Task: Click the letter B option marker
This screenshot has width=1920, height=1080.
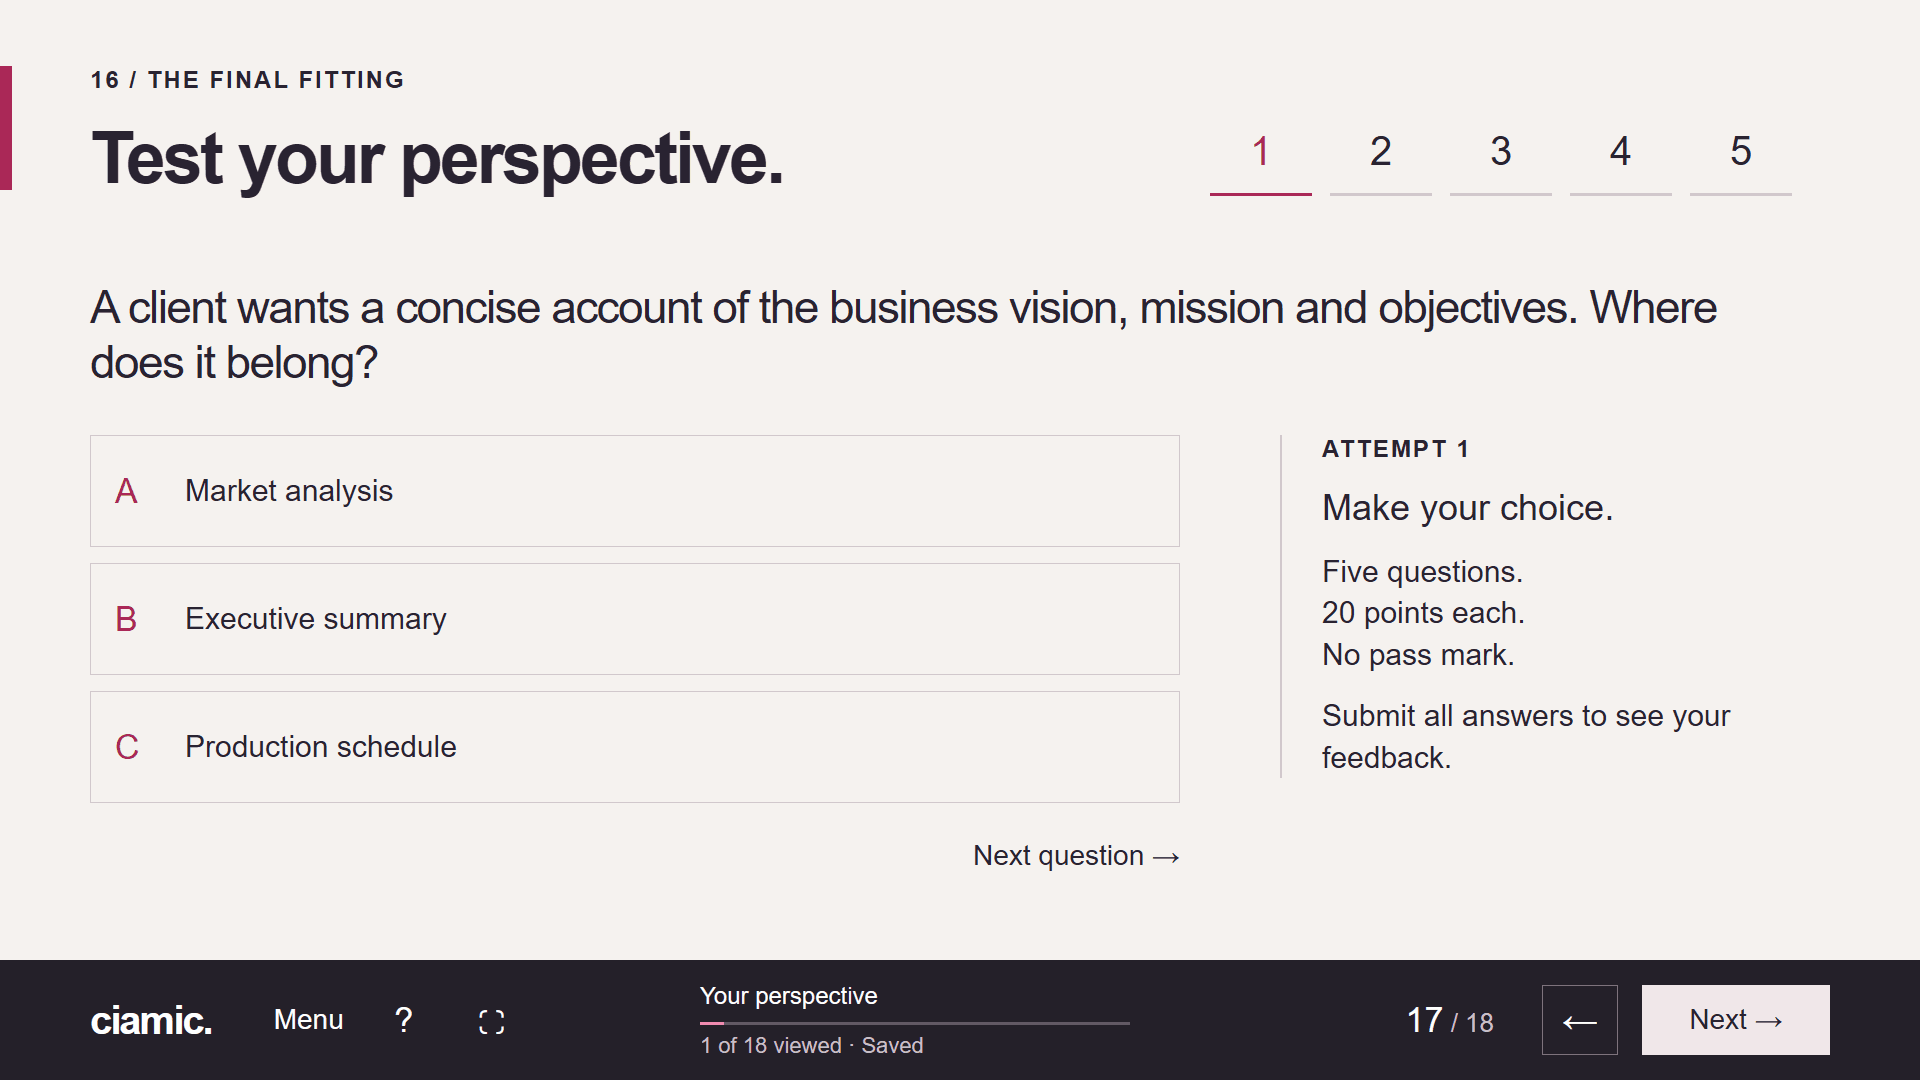Action: (126, 619)
